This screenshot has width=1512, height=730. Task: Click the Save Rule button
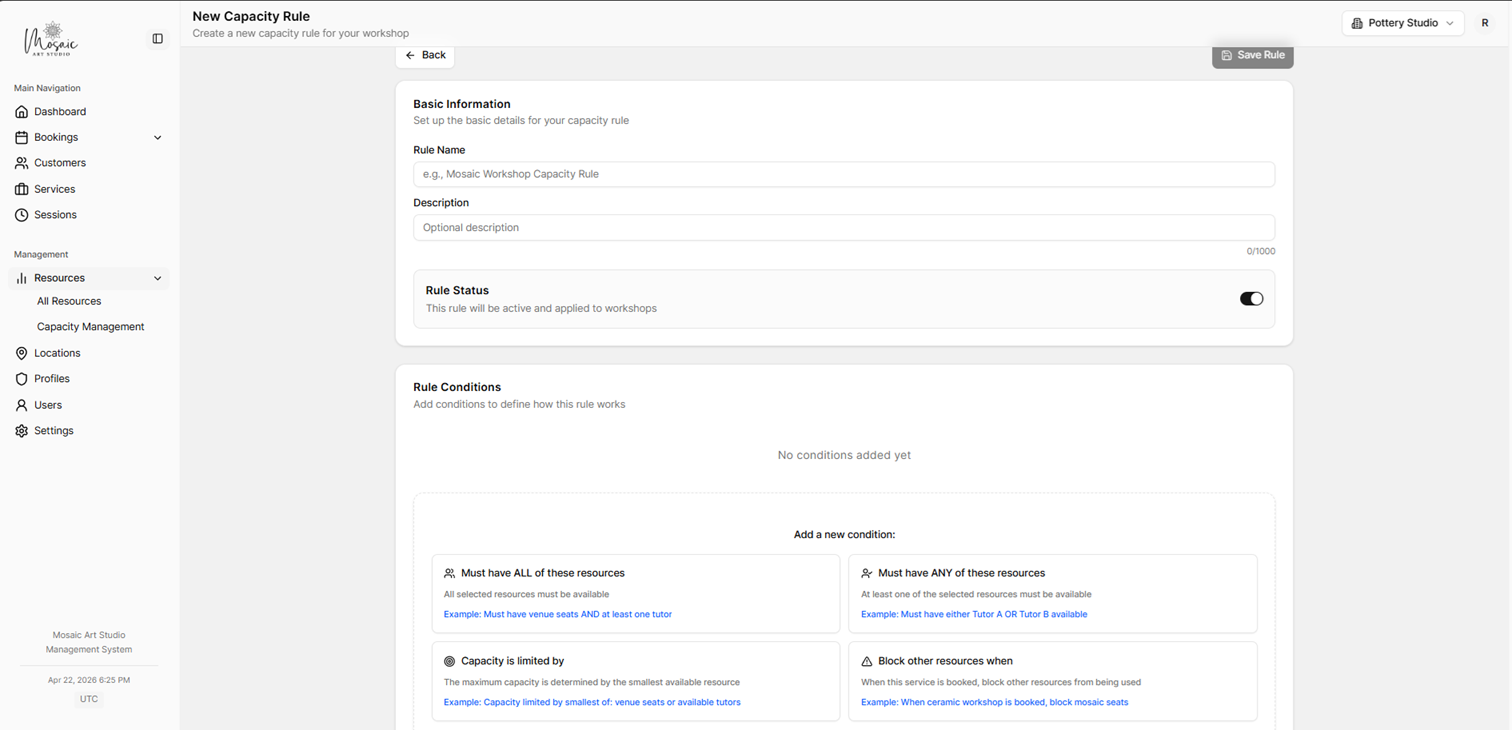(x=1252, y=55)
